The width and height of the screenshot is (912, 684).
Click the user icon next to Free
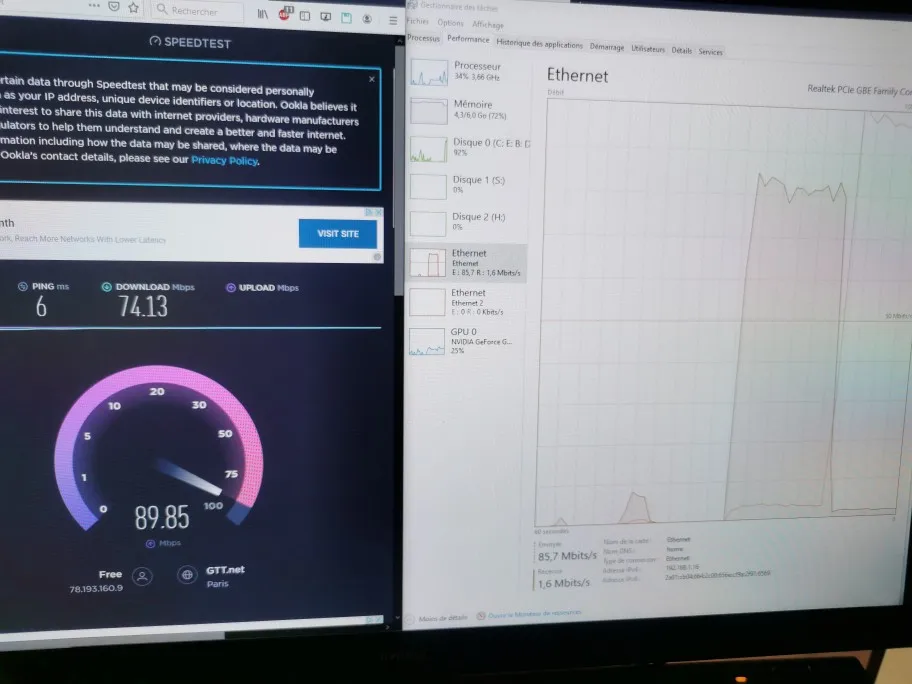142,576
